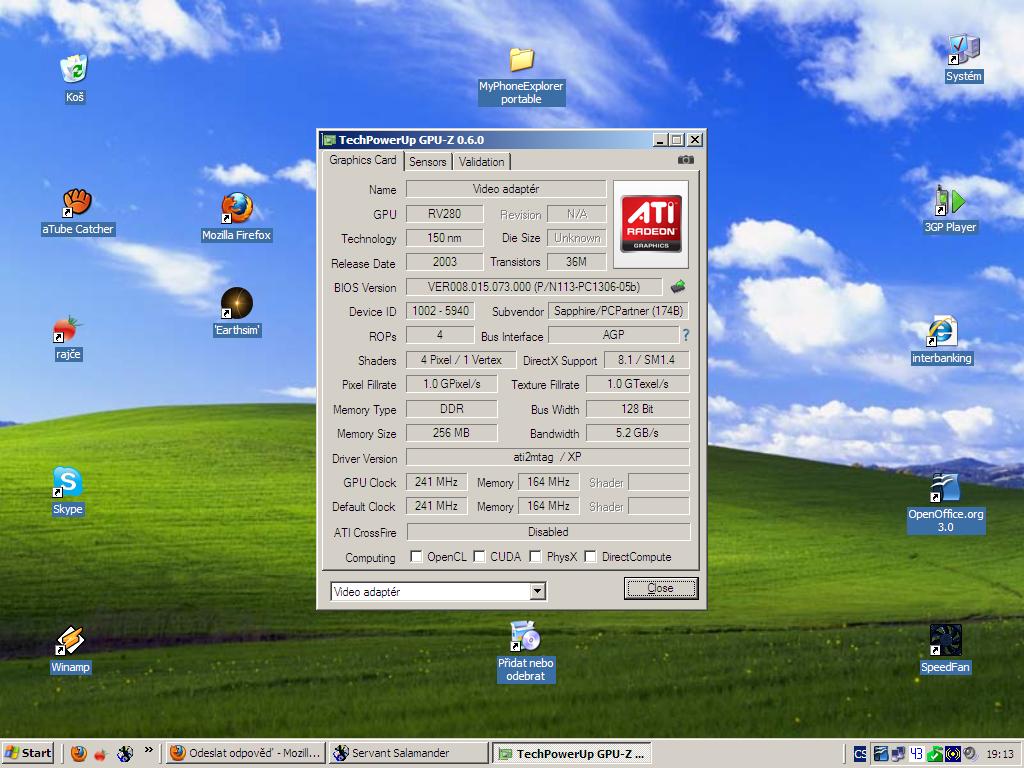Click the Driver Version field
Image resolution: width=1024 pixels, height=768 pixels.
[547, 457]
